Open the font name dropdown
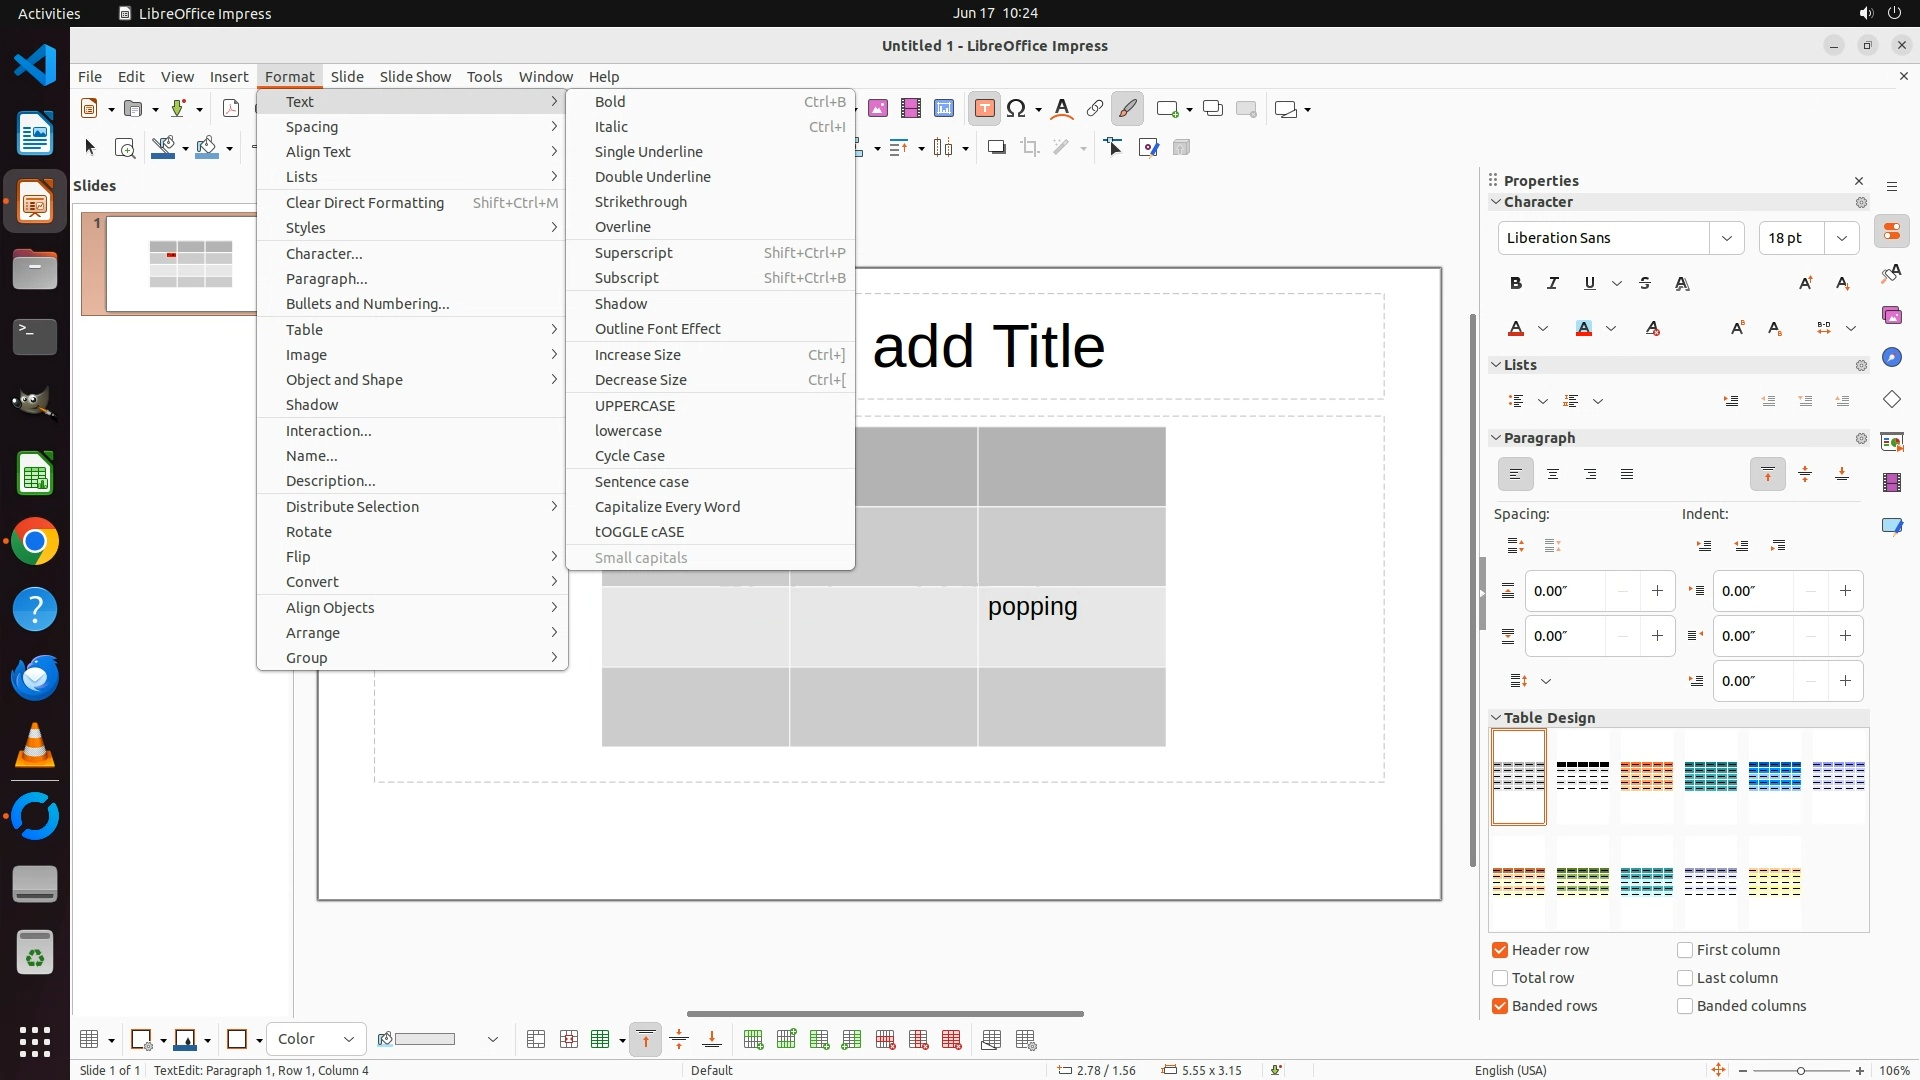1920x1080 pixels. [x=1726, y=238]
